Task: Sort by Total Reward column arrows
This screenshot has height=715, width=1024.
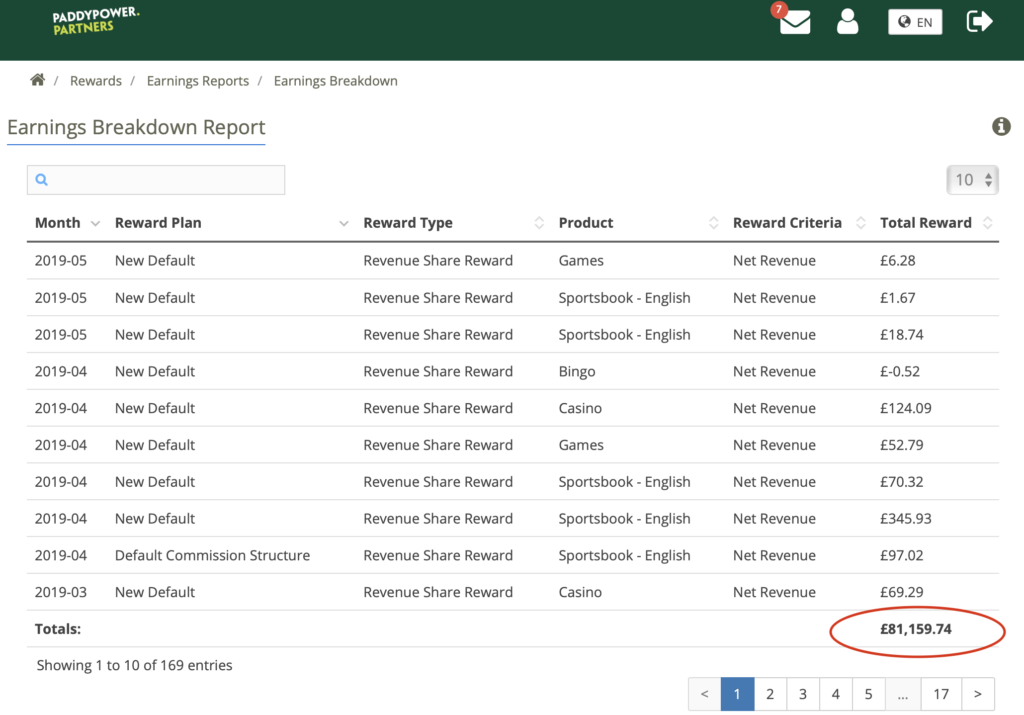Action: [988, 223]
